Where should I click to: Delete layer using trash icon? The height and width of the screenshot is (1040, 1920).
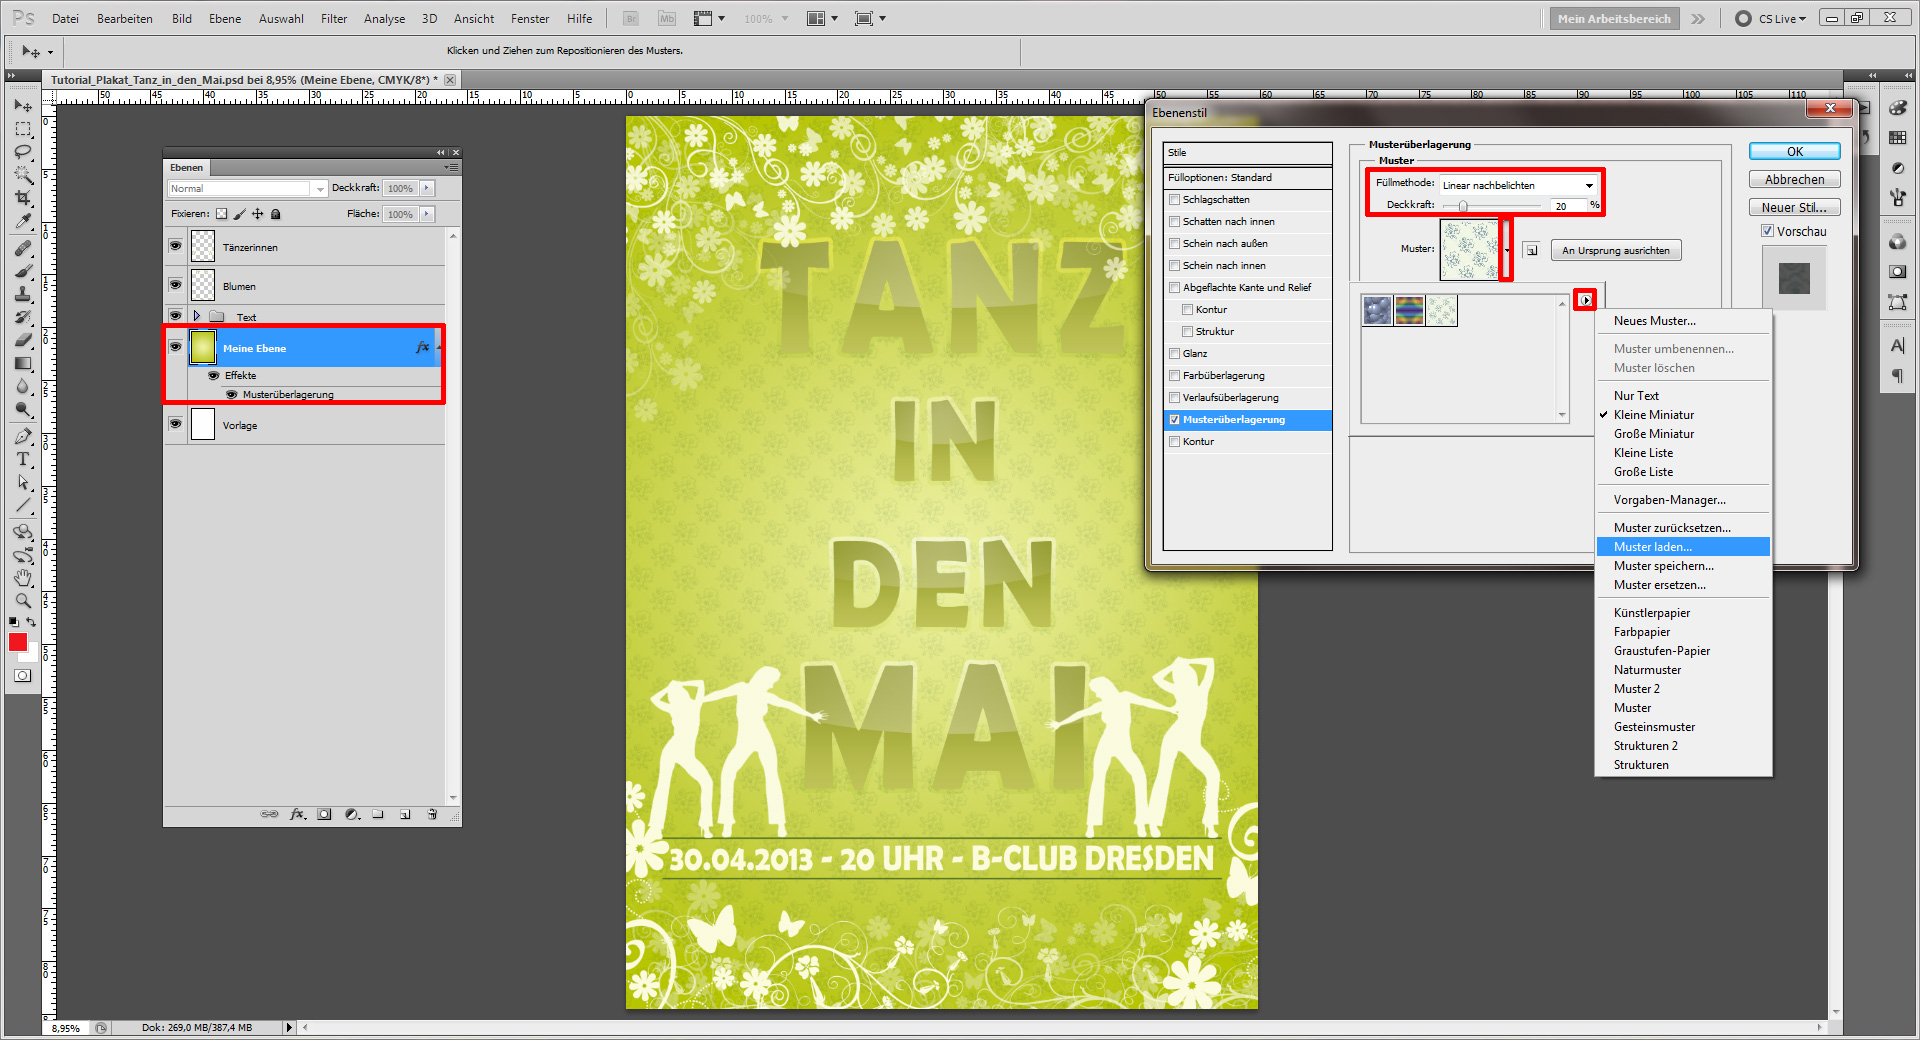point(433,814)
